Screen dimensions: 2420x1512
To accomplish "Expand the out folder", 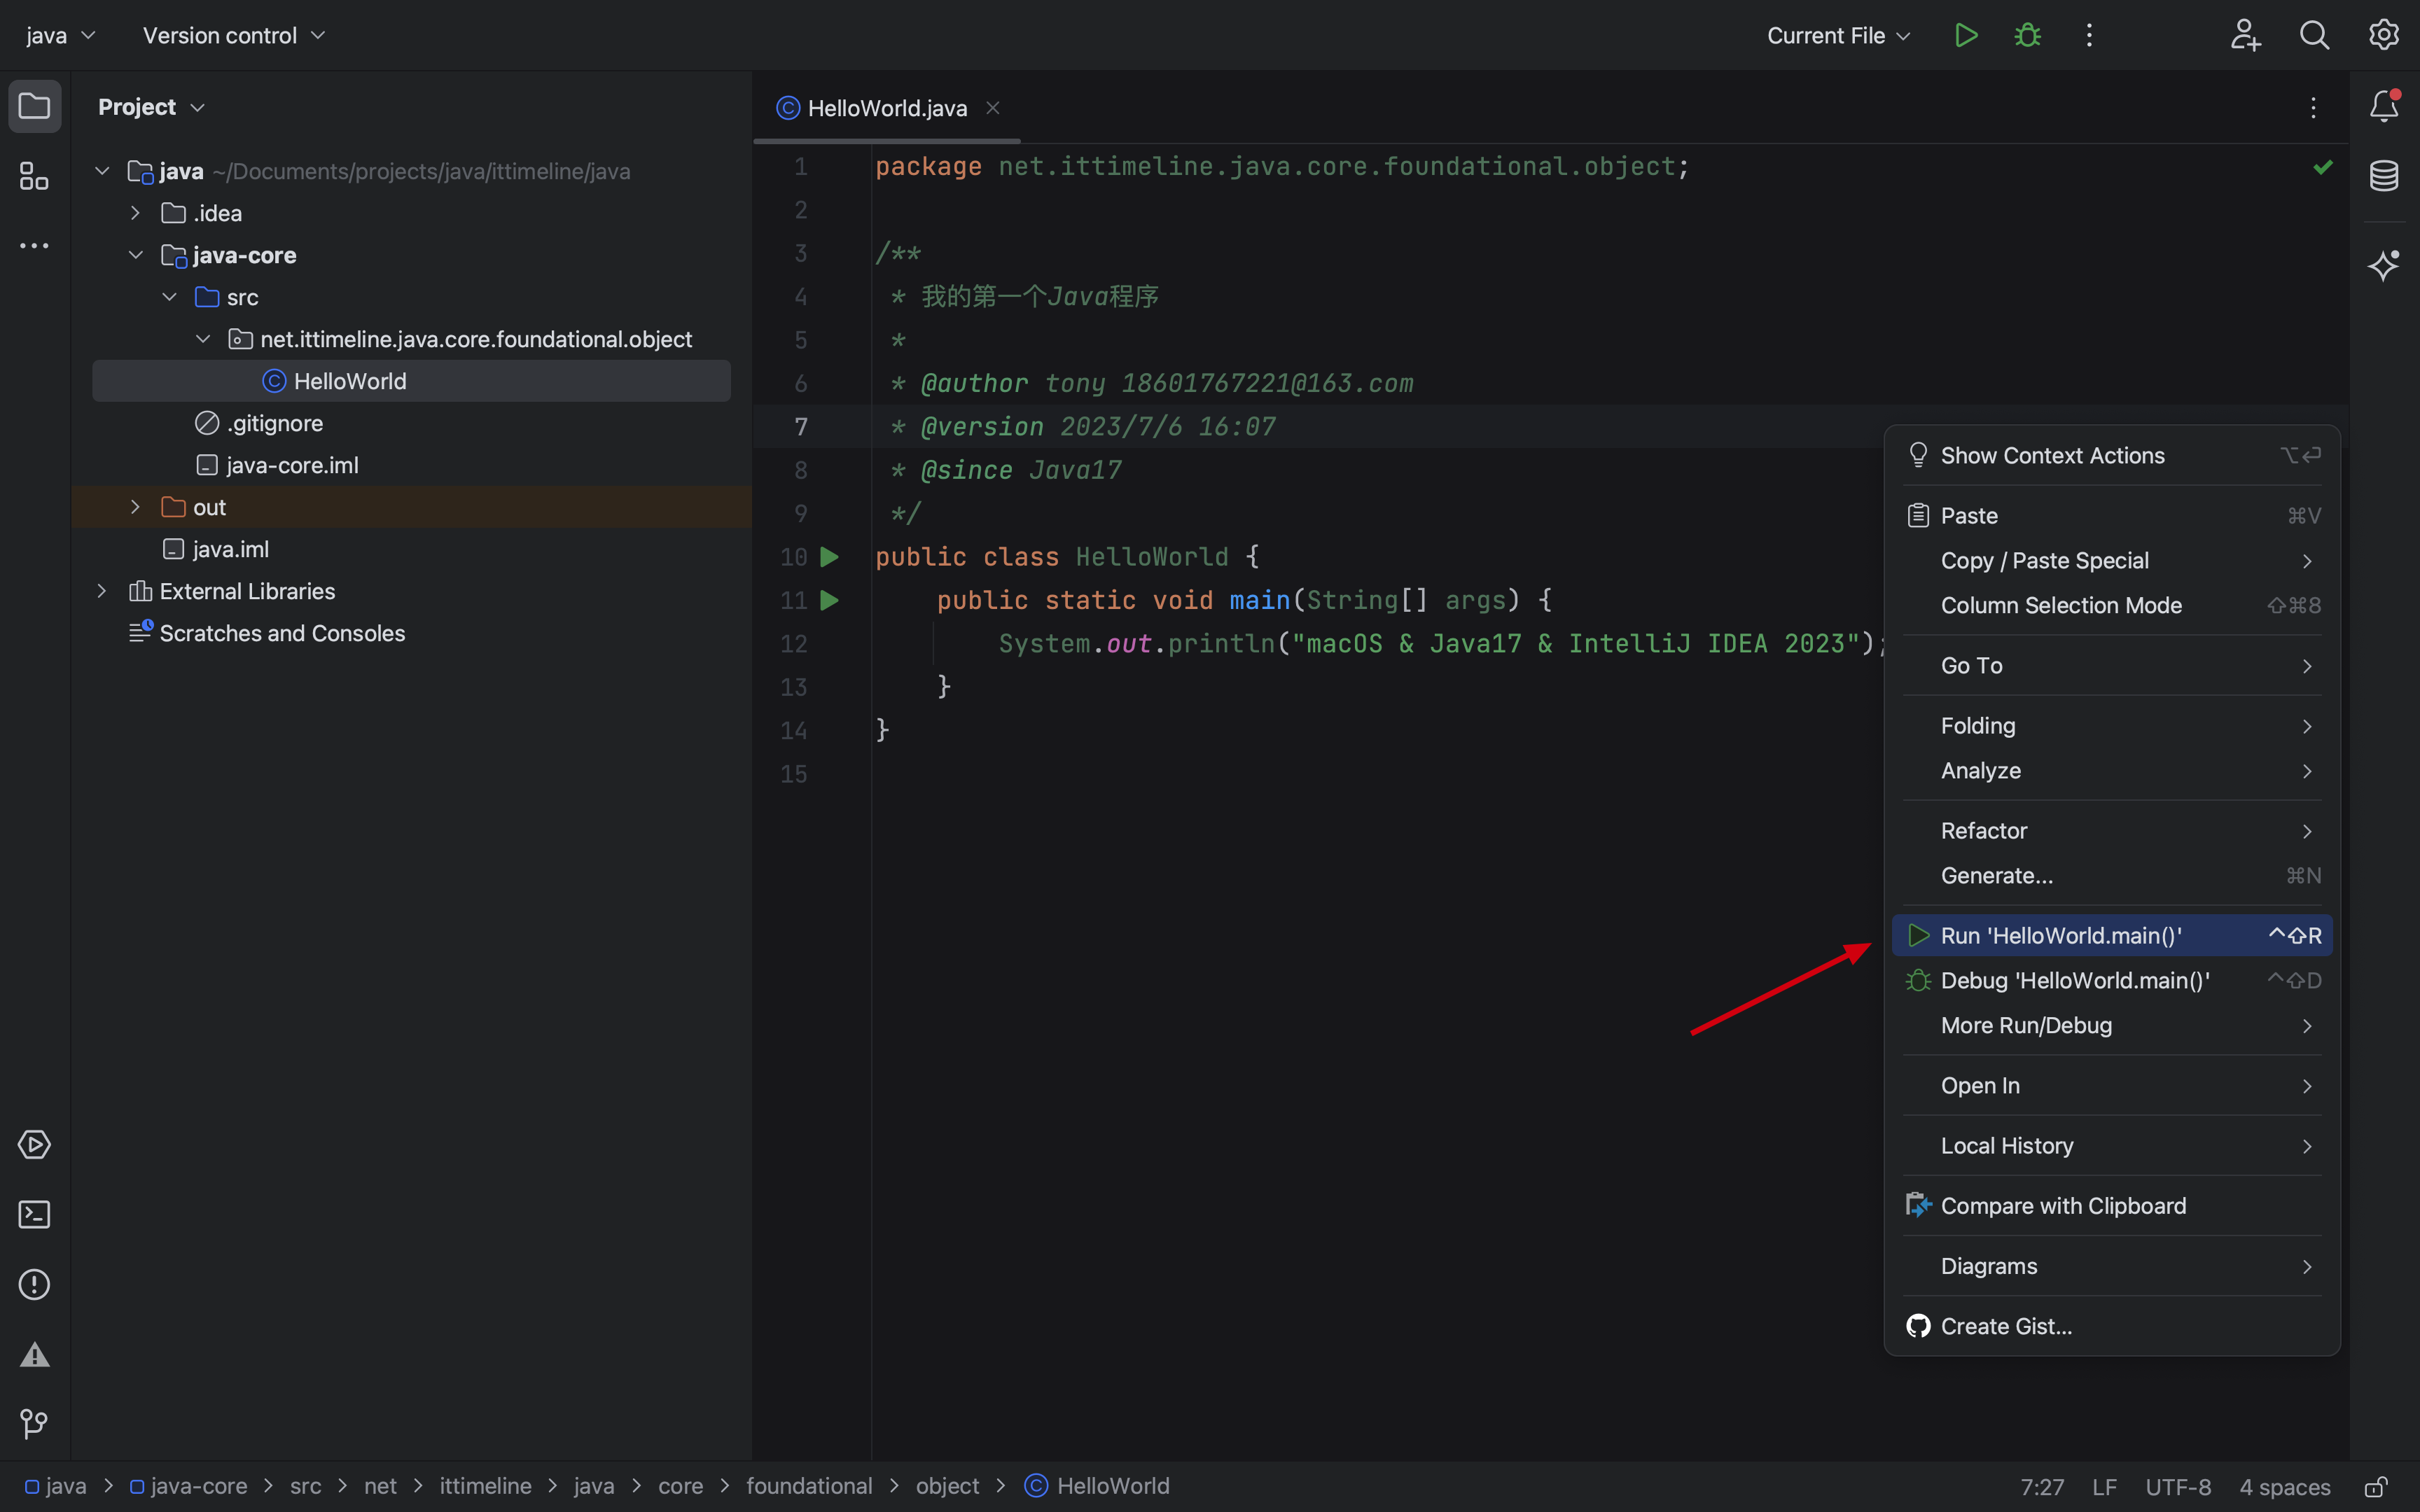I will [x=136, y=507].
